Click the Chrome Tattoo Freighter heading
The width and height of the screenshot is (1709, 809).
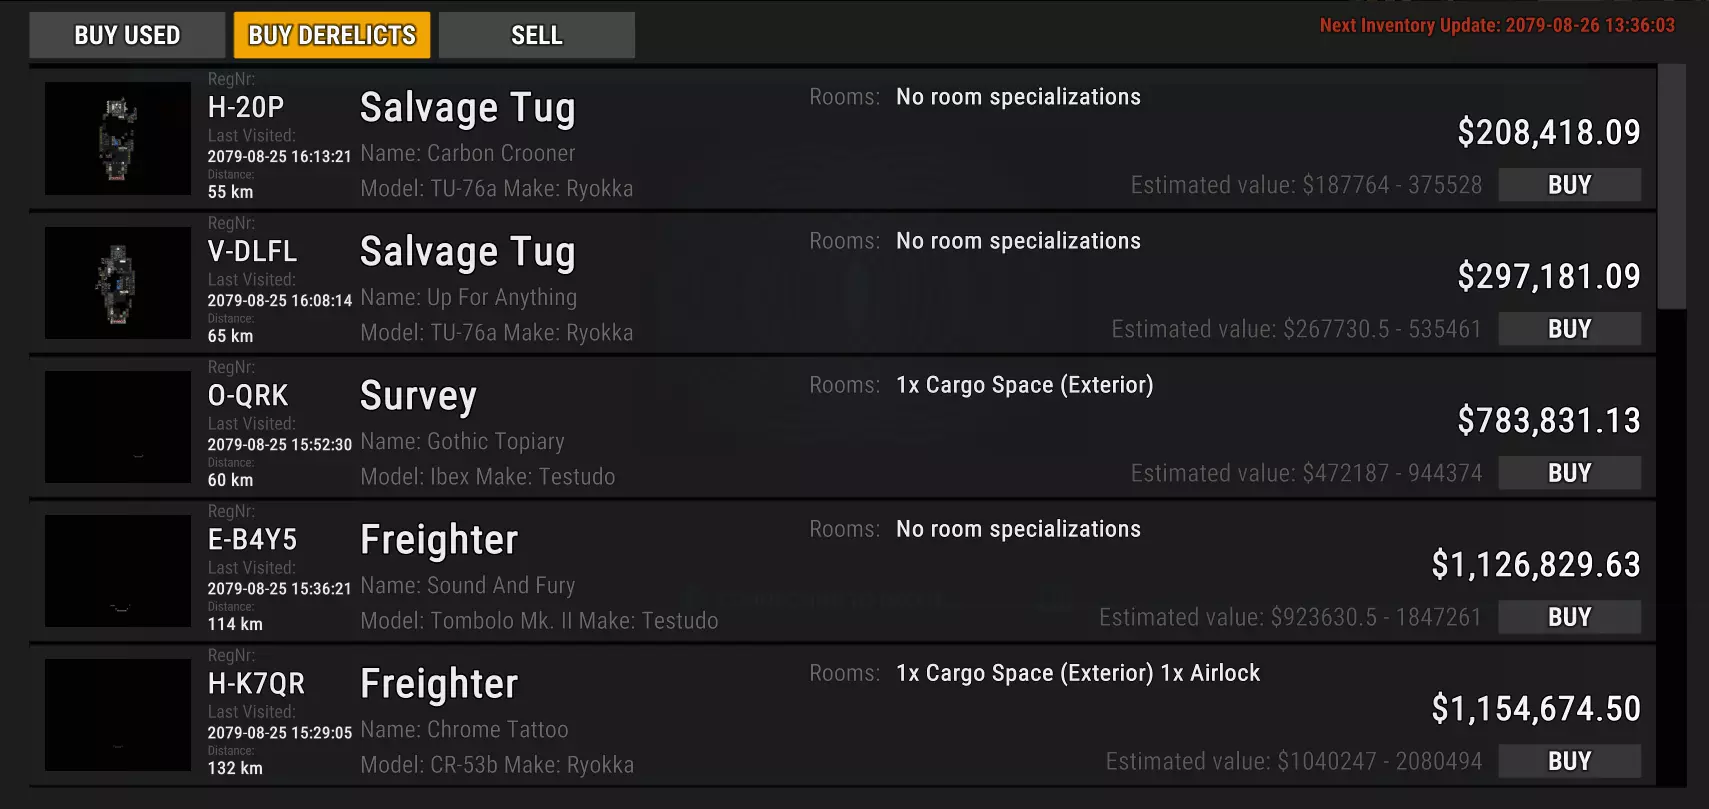tap(439, 684)
